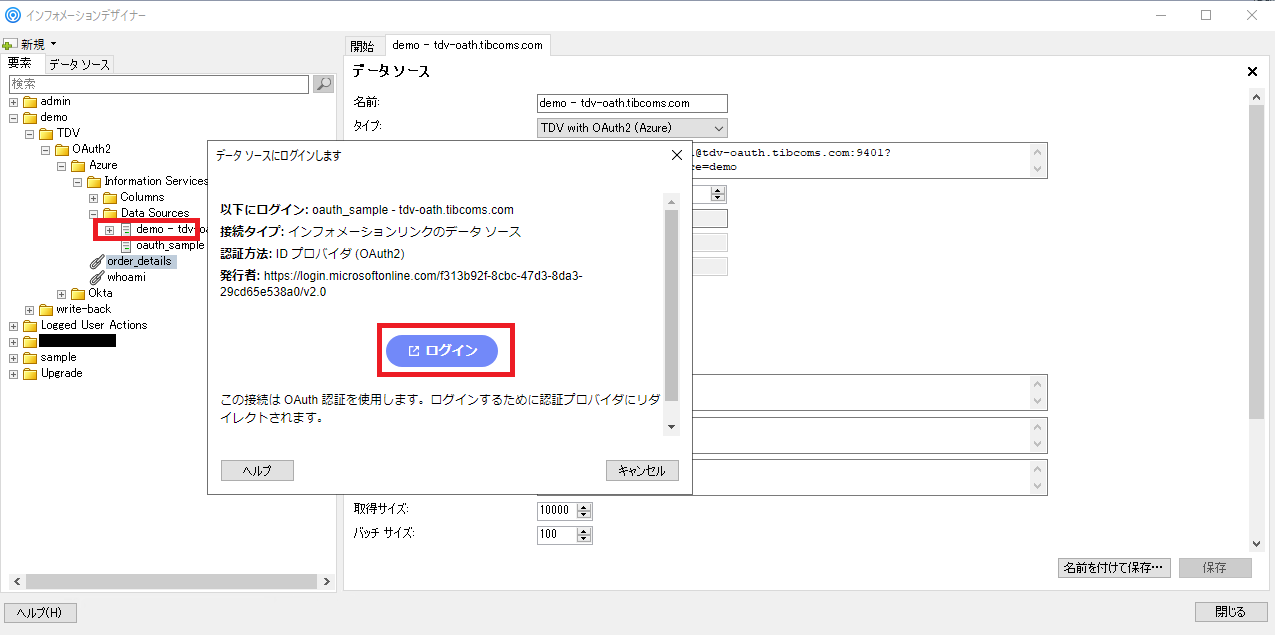This screenshot has width=1275, height=635.
Task: Expand the Okta folder
Action: [62, 294]
